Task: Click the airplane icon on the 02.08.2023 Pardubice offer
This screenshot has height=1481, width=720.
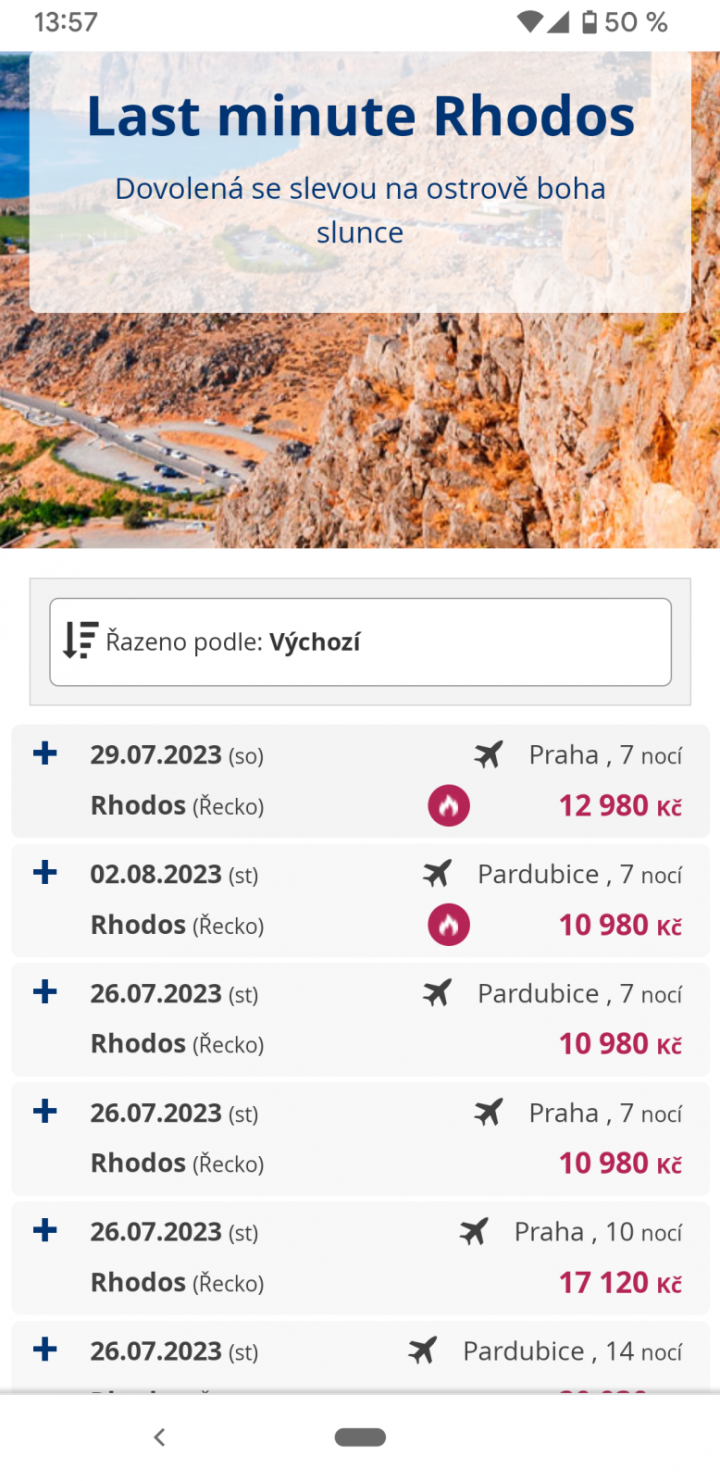Action: [x=437, y=874]
